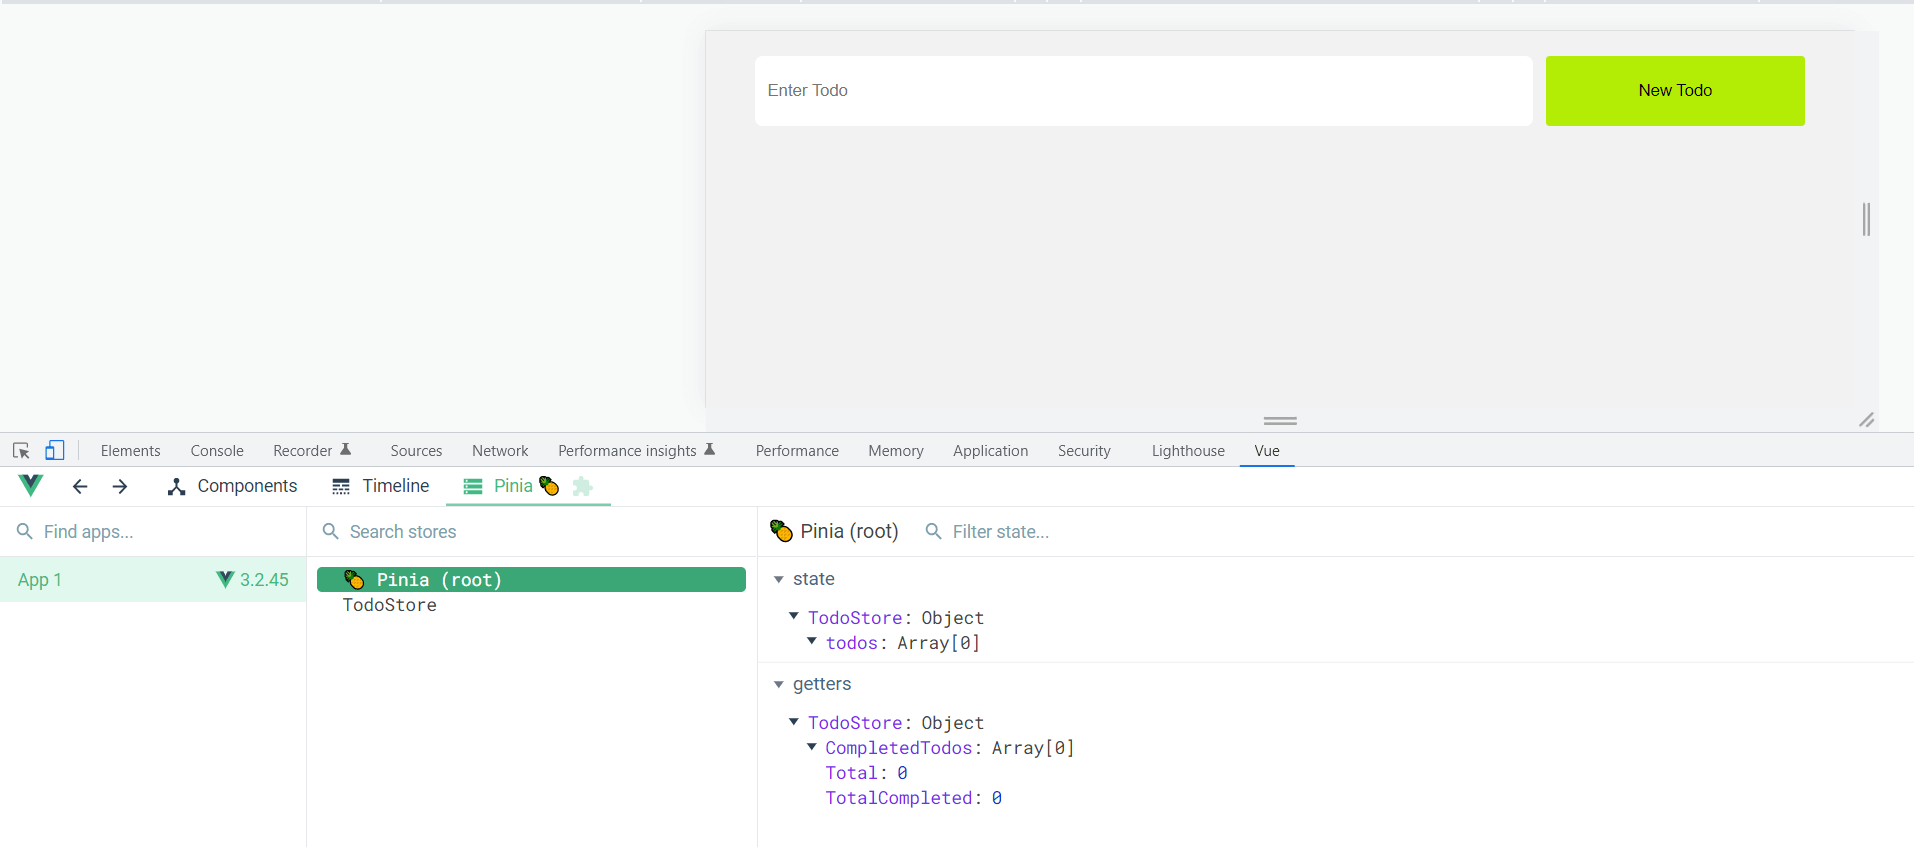The height and width of the screenshot is (847, 1914).
Task: Go back with the left arrow icon
Action: pyautogui.click(x=80, y=486)
